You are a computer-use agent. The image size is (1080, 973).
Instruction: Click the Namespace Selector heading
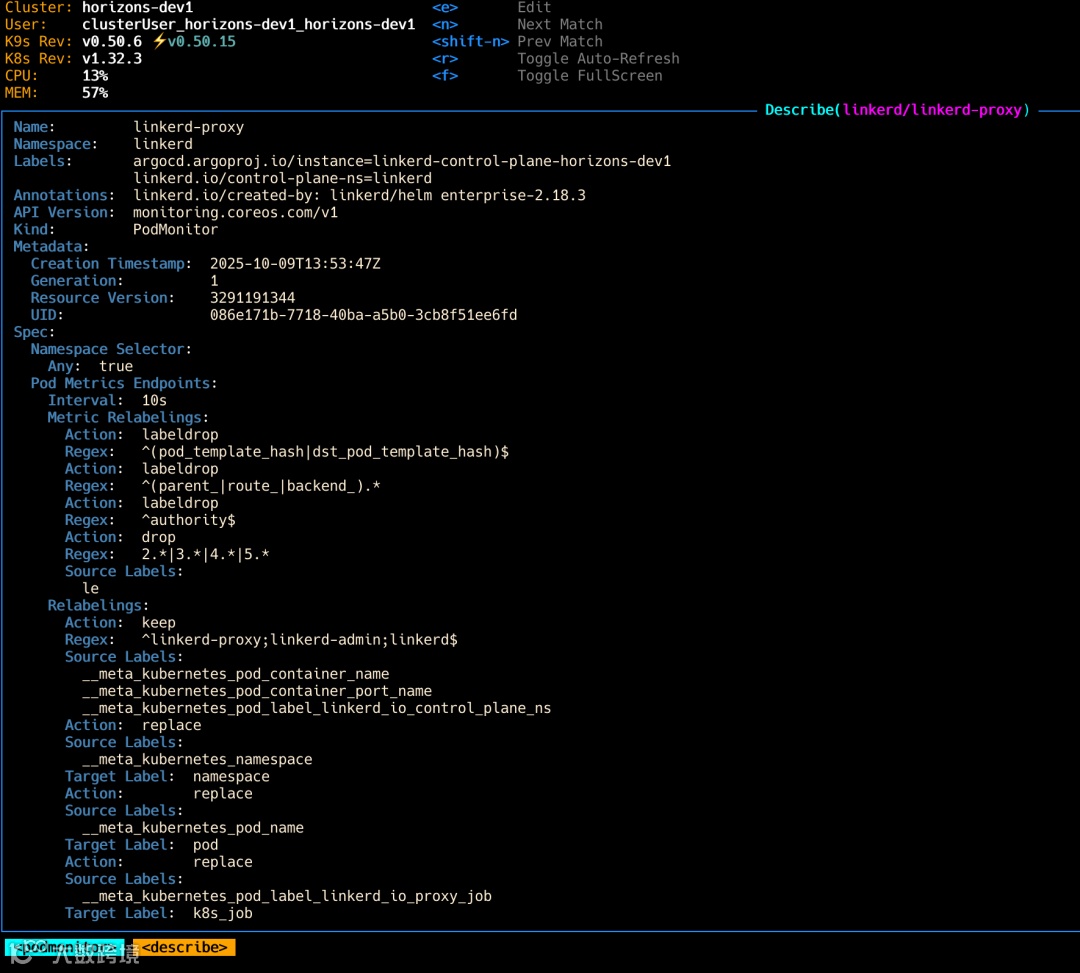(111, 349)
